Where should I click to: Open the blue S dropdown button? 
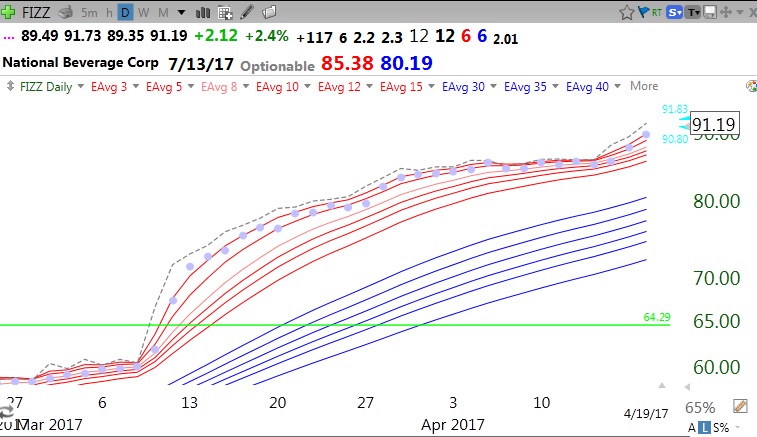pyautogui.click(x=674, y=13)
